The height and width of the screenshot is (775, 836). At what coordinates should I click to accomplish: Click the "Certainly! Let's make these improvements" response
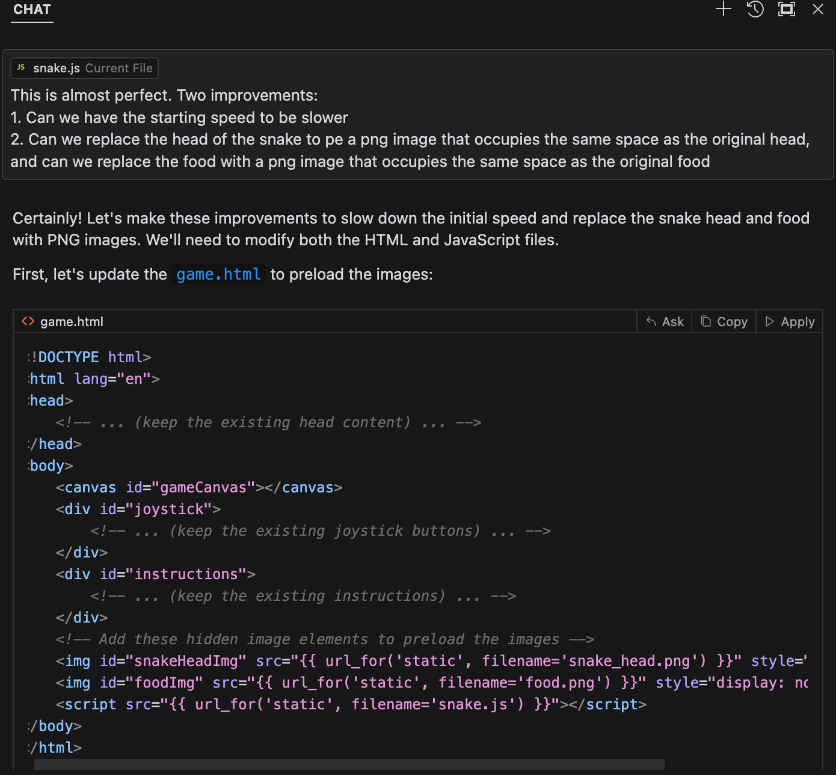411,229
